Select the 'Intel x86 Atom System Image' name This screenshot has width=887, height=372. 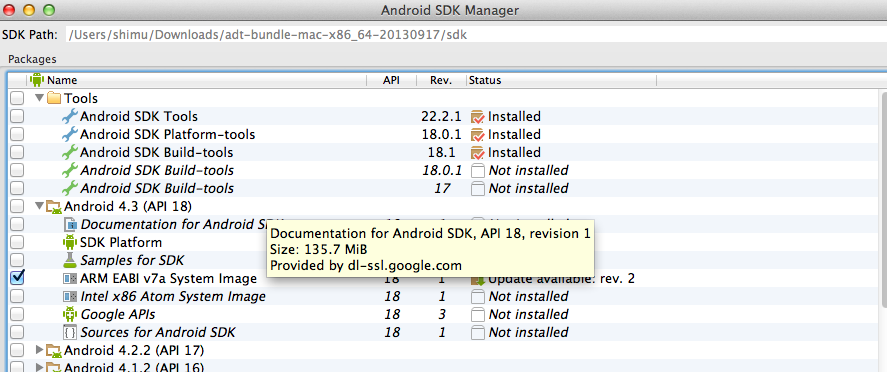pos(173,296)
